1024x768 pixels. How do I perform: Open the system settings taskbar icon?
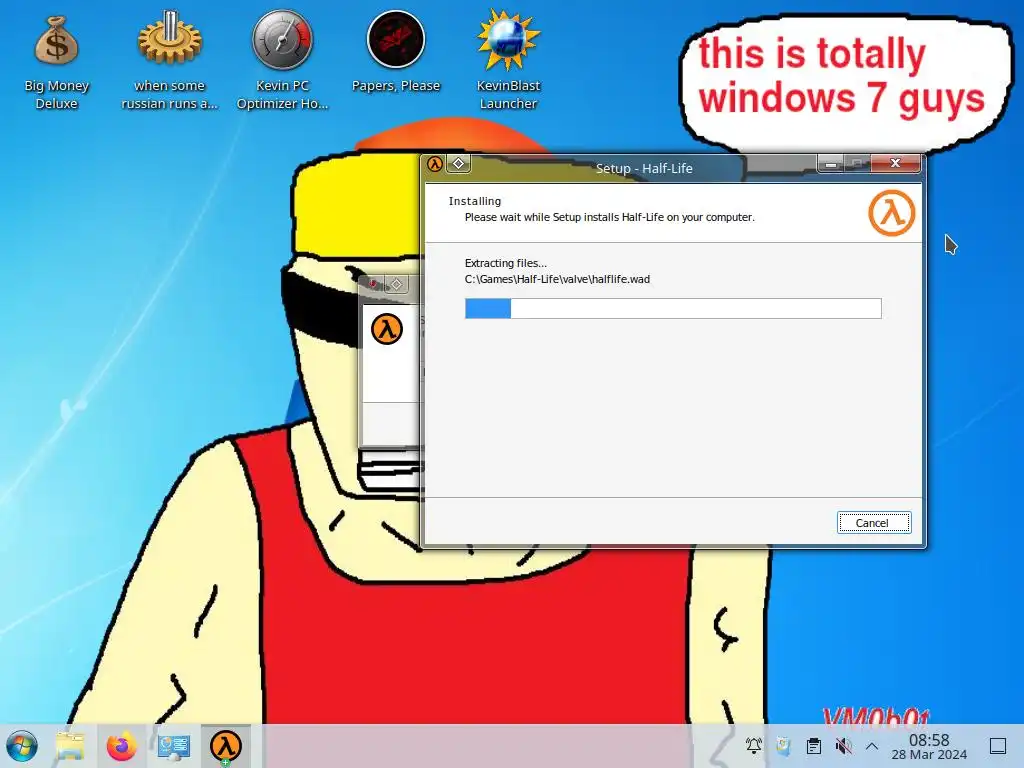pyautogui.click(x=174, y=746)
